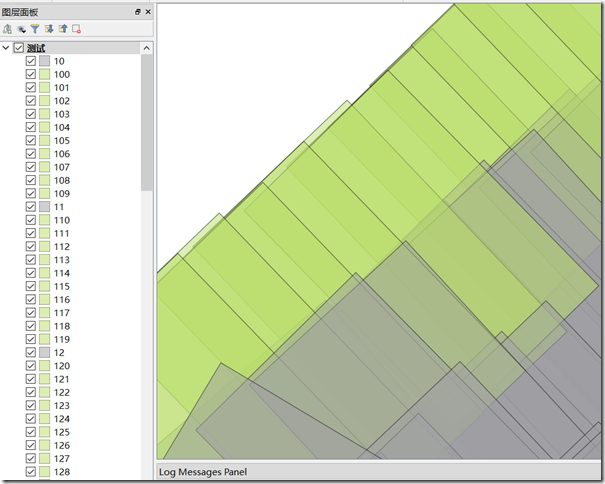Open the Manage Map Themes eye icon
The height and width of the screenshot is (484, 605).
[x=21, y=29]
